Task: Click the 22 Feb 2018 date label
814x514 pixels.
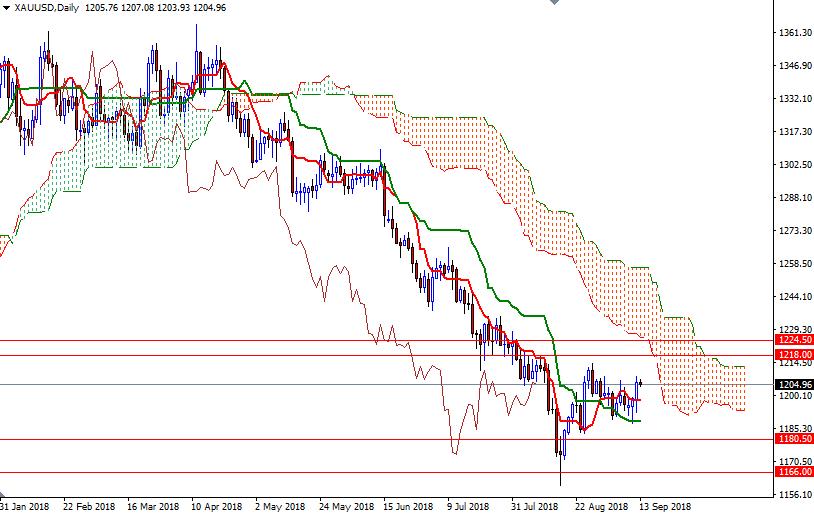Action: click(88, 506)
